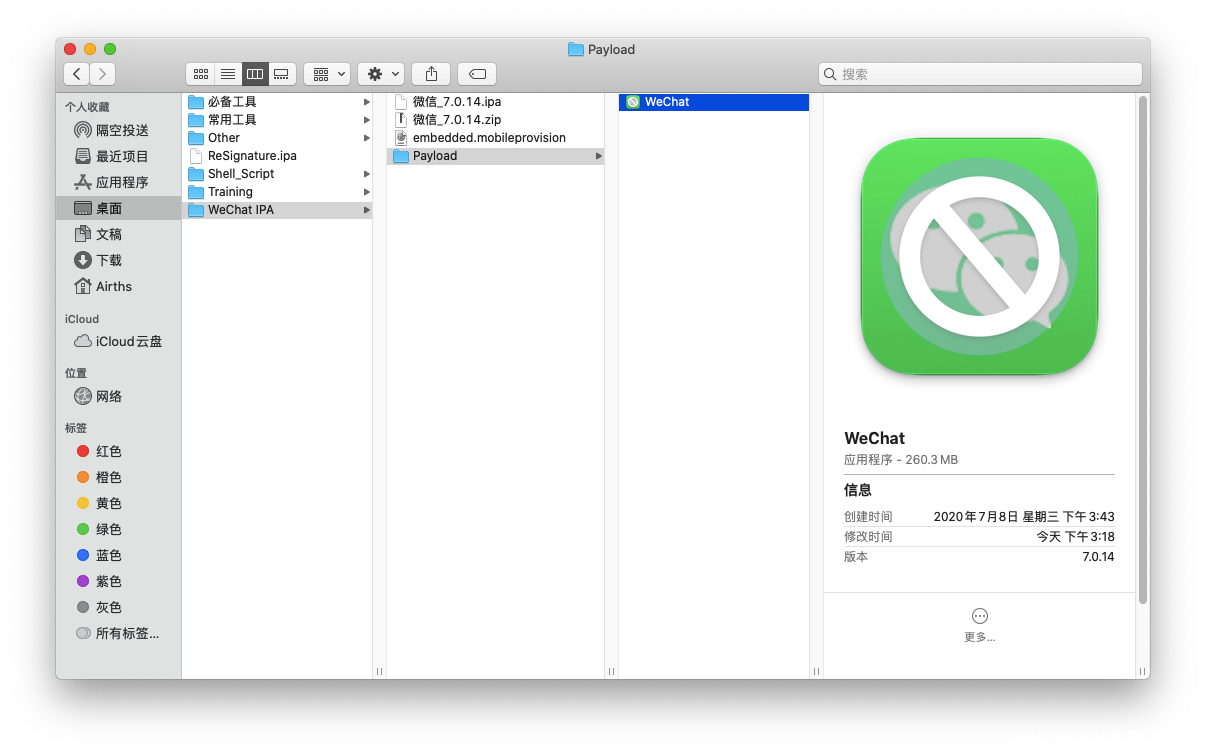The height and width of the screenshot is (753, 1206).
Task: Open 隔空投送 AirDrop in sidebar
Action: [x=119, y=130]
